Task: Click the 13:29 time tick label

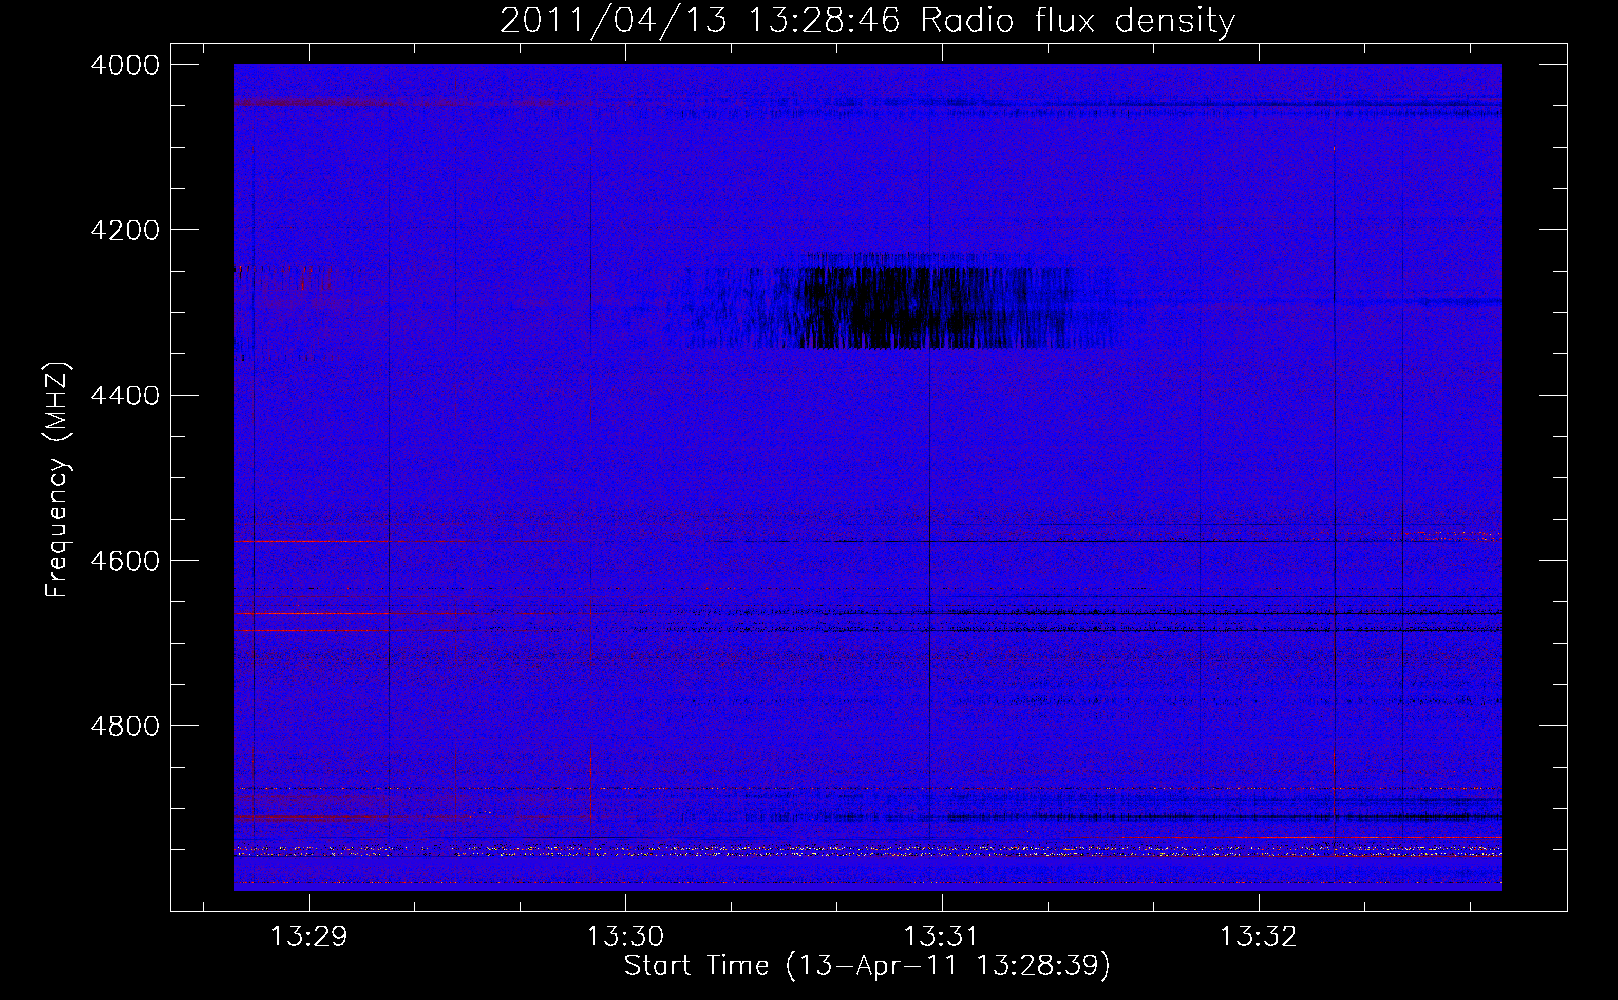Action: [309, 936]
